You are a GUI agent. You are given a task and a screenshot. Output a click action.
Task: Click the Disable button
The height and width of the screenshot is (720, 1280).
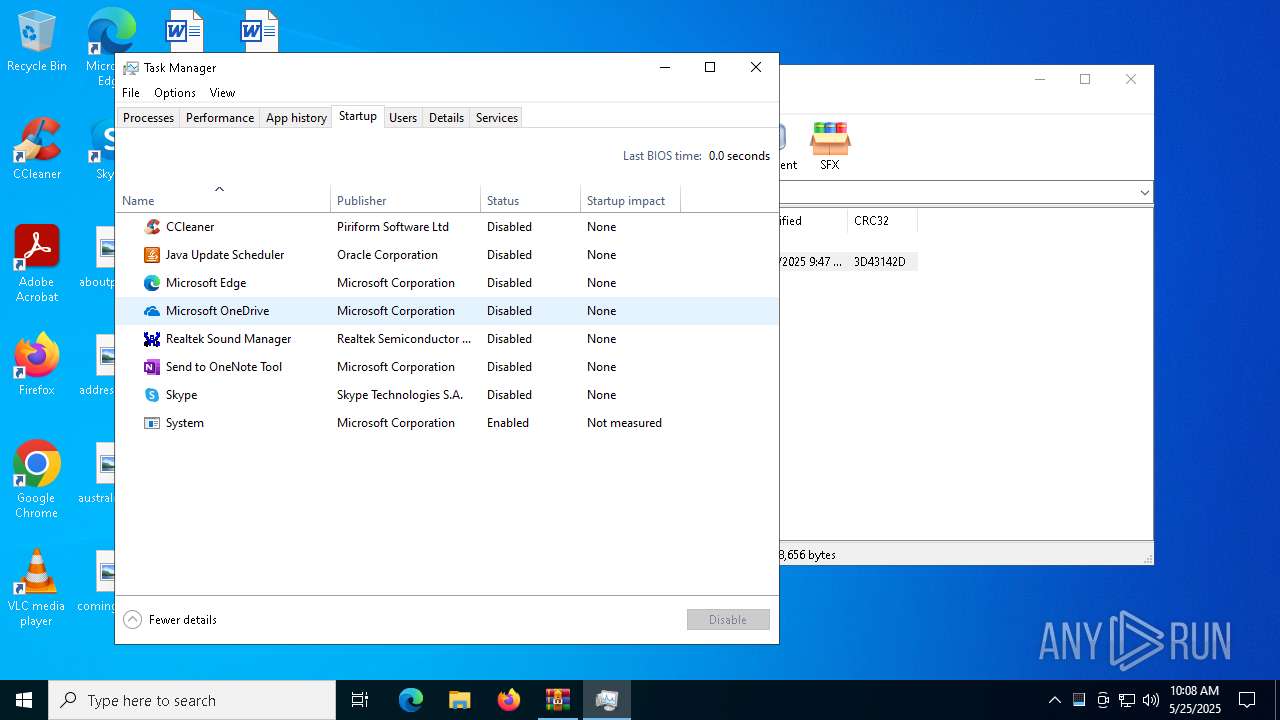[728, 620]
